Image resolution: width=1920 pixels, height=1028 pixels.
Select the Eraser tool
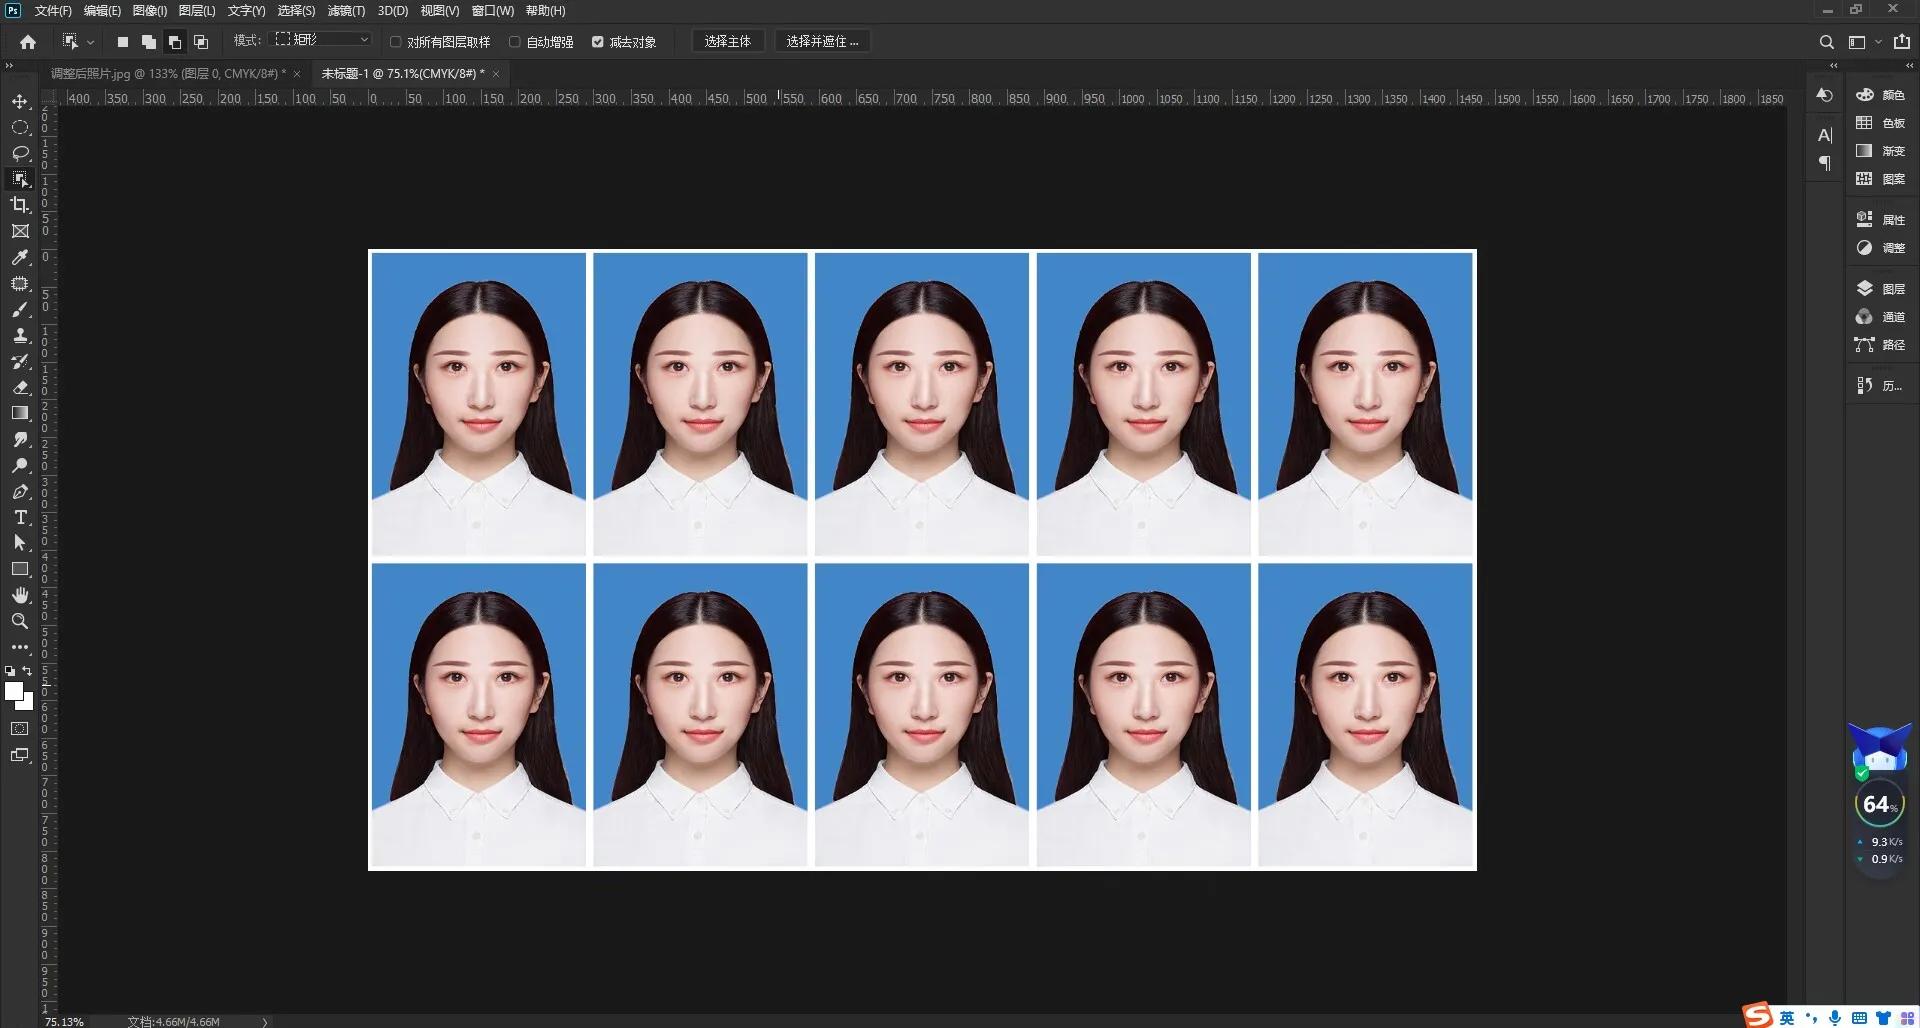coord(20,387)
